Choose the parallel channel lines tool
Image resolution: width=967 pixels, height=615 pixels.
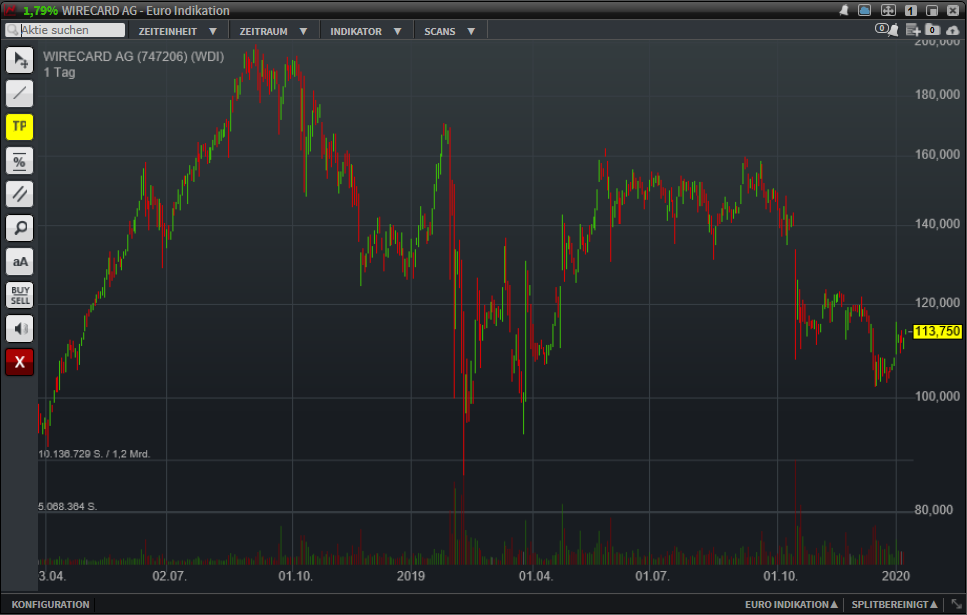(19, 194)
